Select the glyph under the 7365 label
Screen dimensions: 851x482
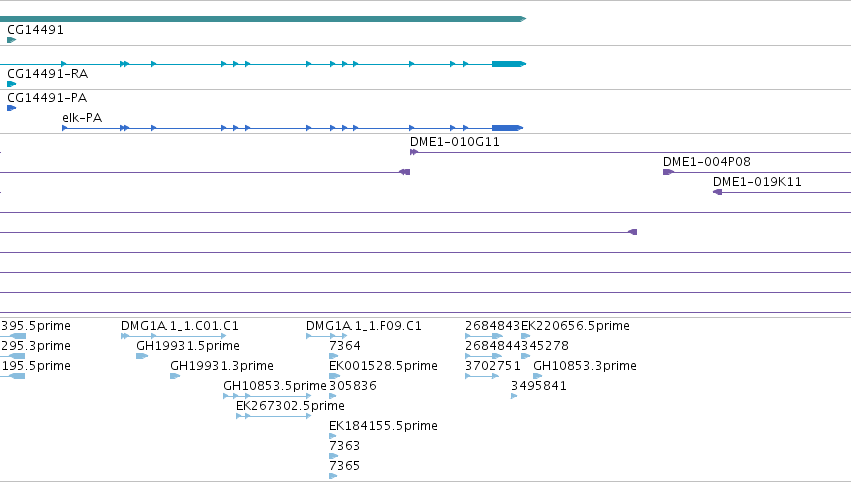point(333,477)
